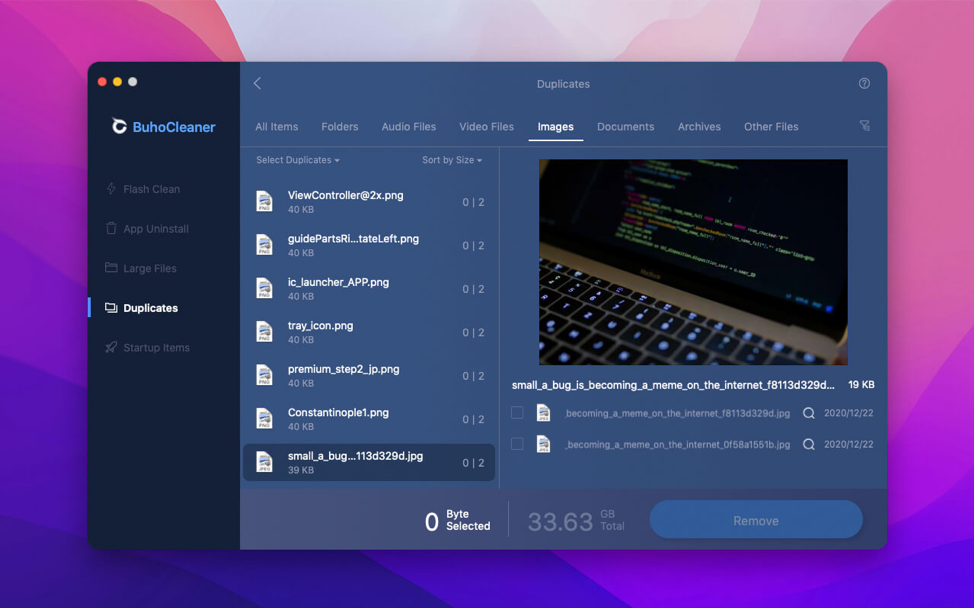Click the 0 | 2 count for tray_icon.png
Screen dimensions: 974x608
(473, 332)
